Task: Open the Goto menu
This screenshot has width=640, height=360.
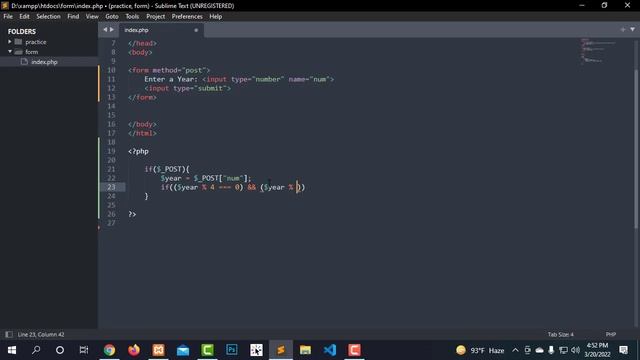Action: [112, 16]
